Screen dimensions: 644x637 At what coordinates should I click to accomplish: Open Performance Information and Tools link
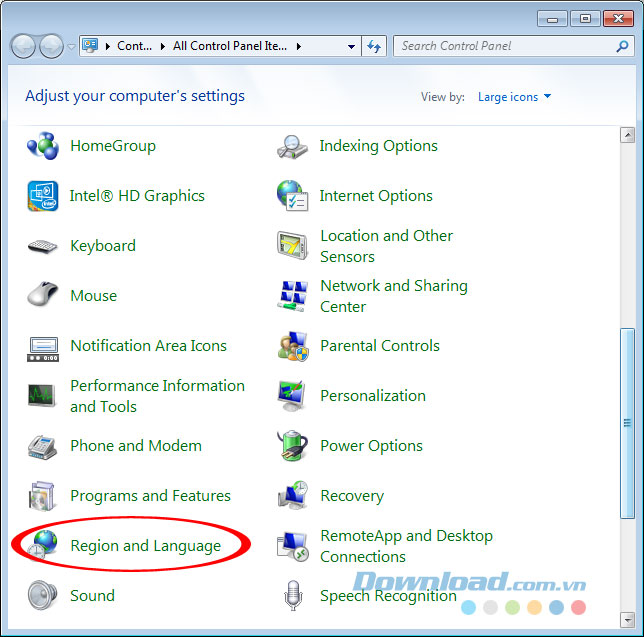click(157, 396)
